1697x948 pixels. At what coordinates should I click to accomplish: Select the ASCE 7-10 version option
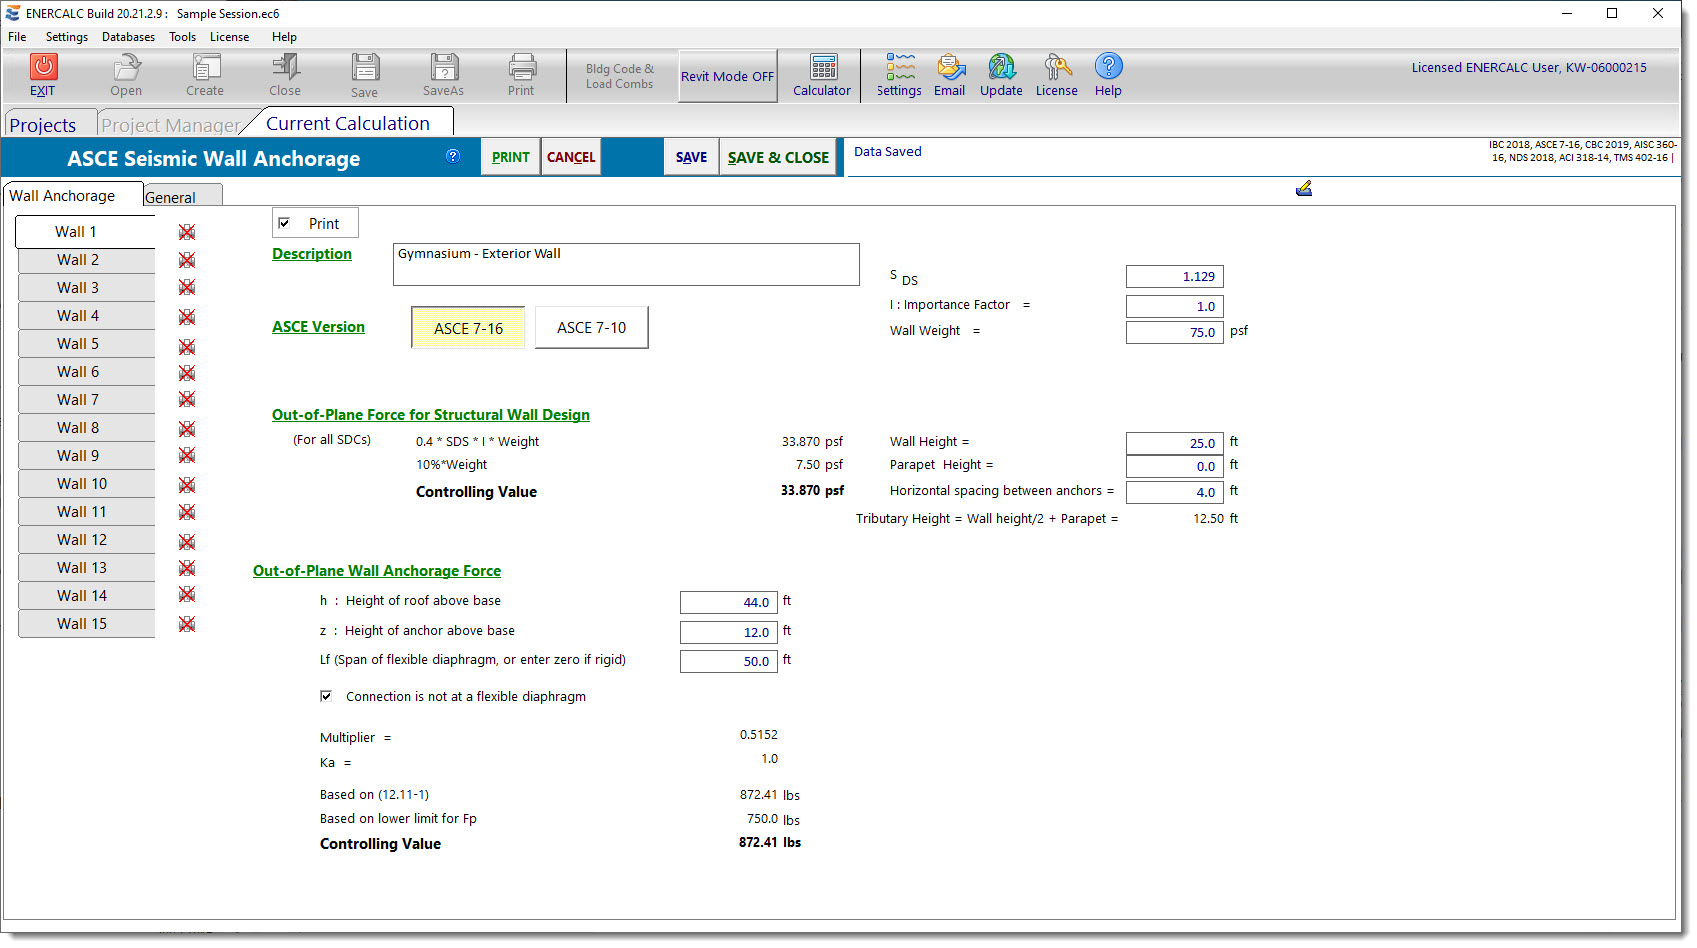click(591, 327)
